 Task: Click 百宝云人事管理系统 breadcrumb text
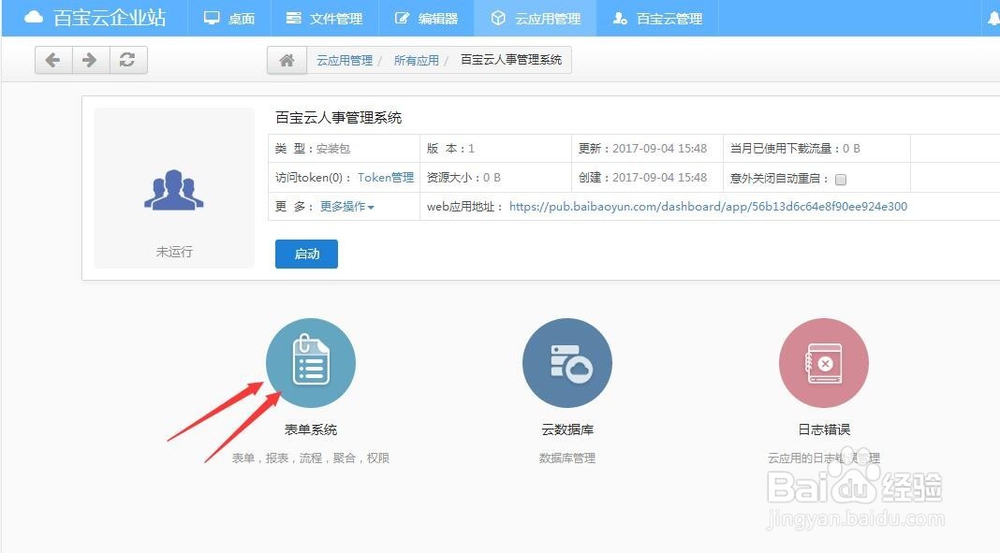point(511,60)
